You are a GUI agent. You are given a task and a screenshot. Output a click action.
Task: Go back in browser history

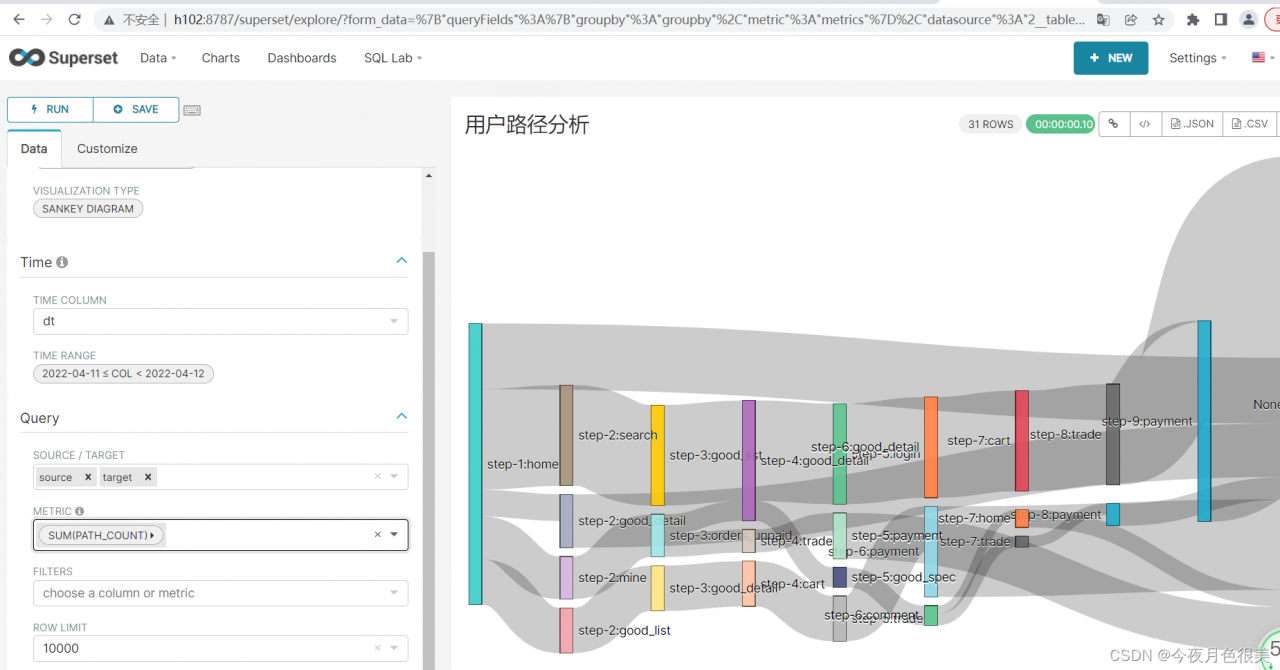click(x=19, y=19)
